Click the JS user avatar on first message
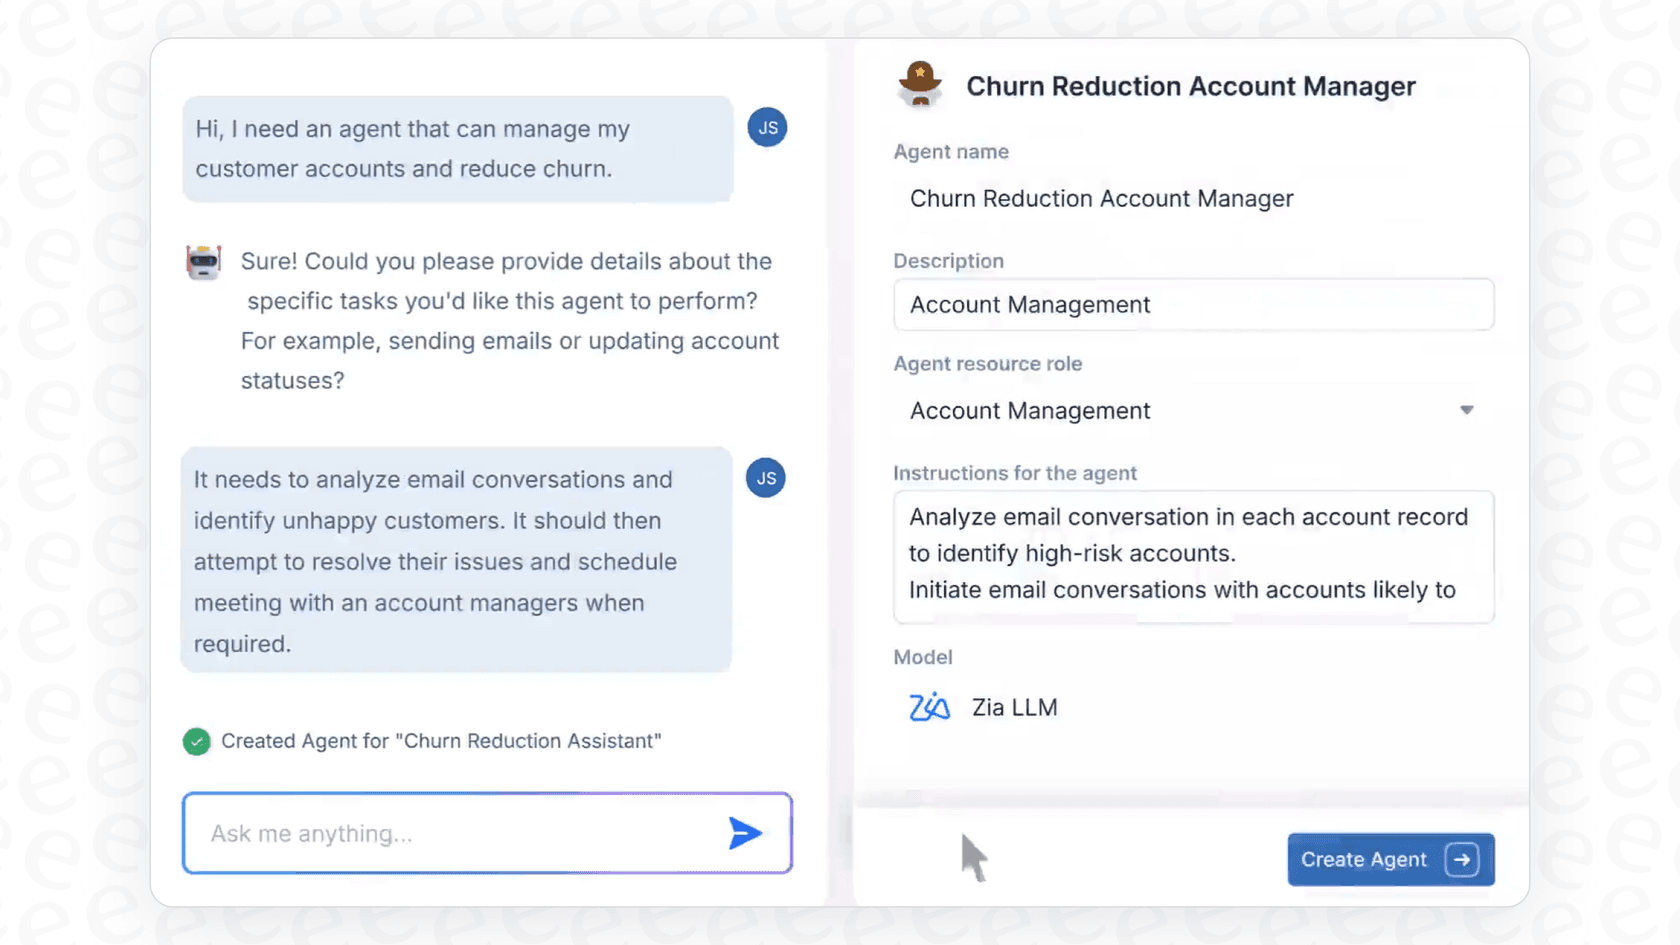This screenshot has height=945, width=1680. [x=767, y=127]
